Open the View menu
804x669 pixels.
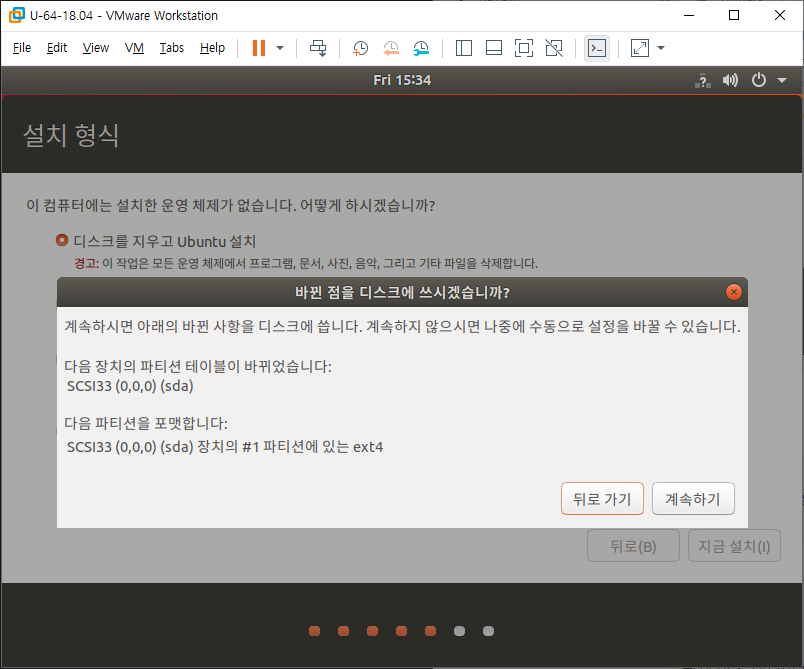[x=95, y=48]
